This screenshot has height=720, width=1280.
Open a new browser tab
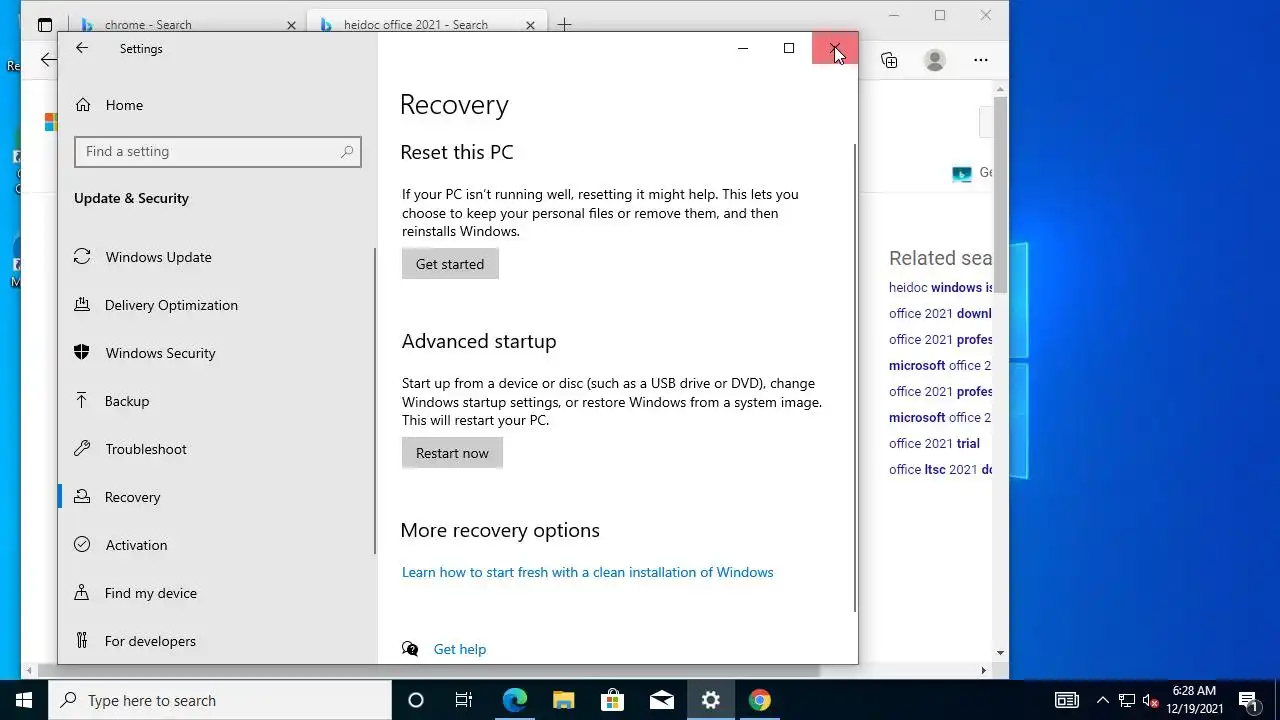coord(564,24)
